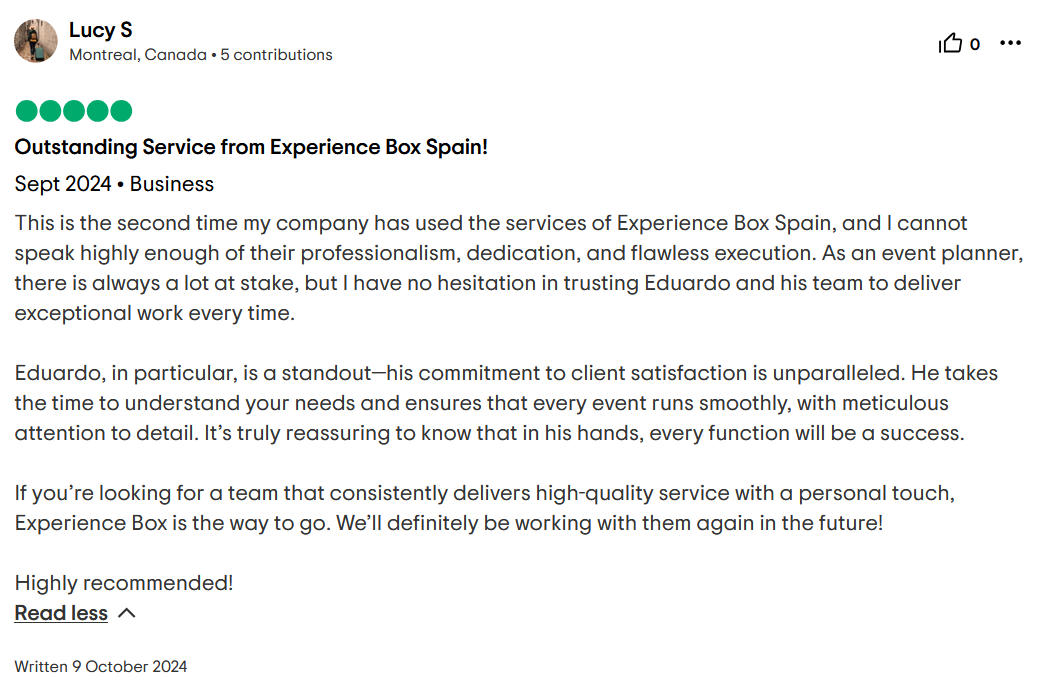The width and height of the screenshot is (1060, 679).
Task: Click the '5 contributions' text
Action: (277, 55)
